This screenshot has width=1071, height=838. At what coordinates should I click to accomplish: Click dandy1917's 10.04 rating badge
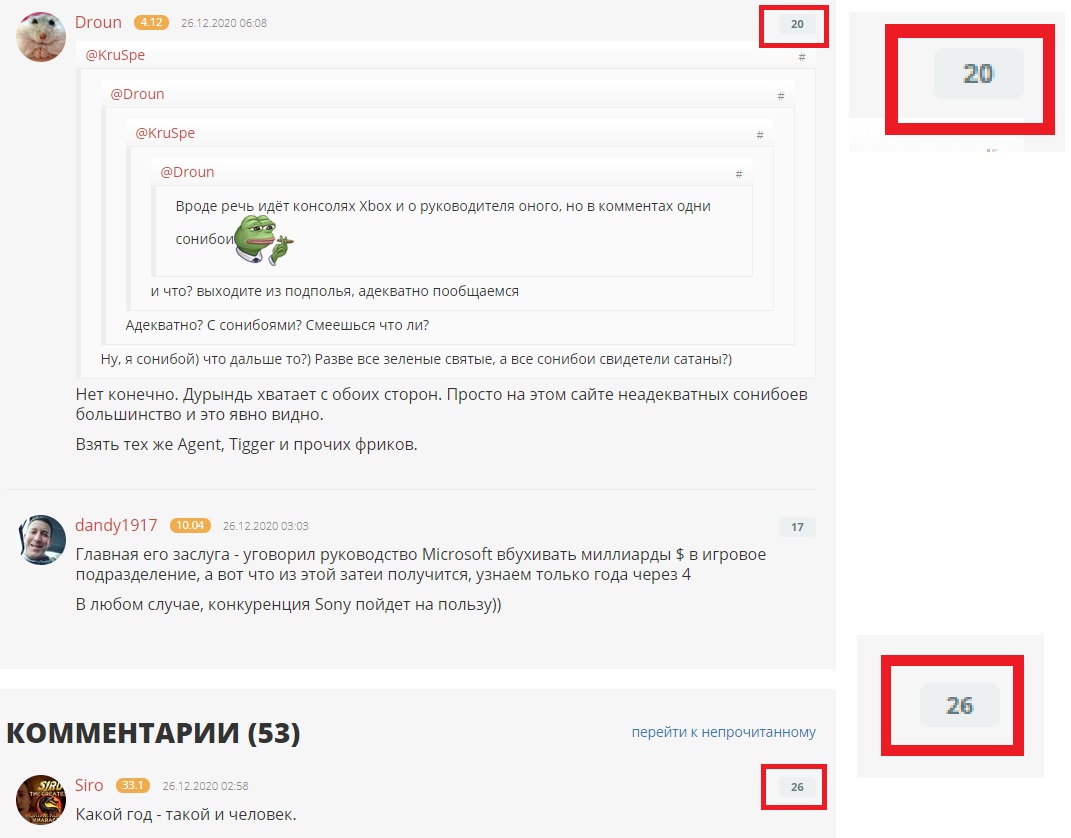(x=190, y=525)
